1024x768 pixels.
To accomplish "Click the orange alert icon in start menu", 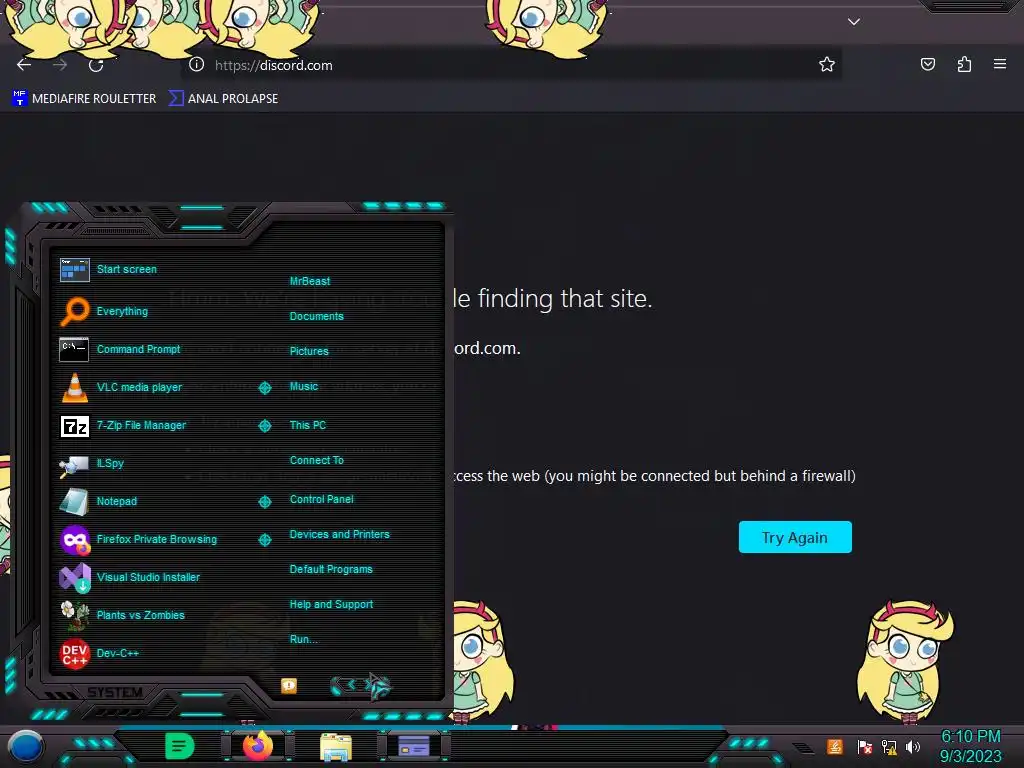I will [x=289, y=686].
